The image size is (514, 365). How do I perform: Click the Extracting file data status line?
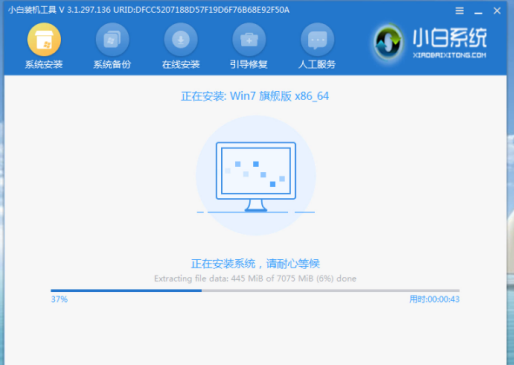[255, 279]
